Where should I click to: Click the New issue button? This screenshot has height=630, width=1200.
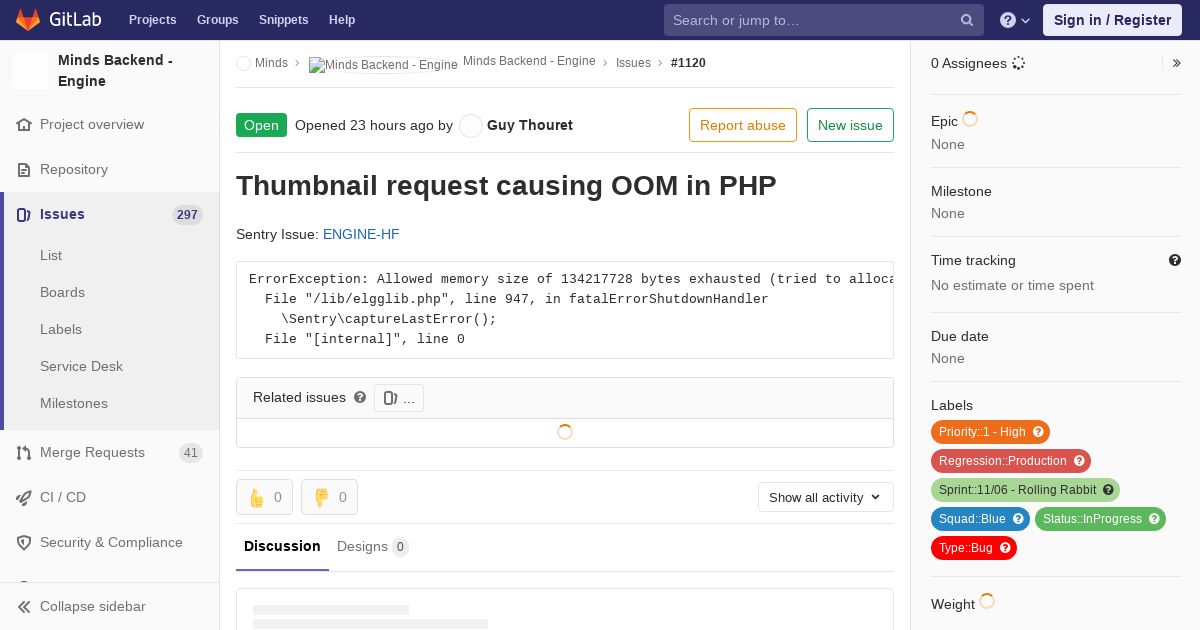point(850,125)
